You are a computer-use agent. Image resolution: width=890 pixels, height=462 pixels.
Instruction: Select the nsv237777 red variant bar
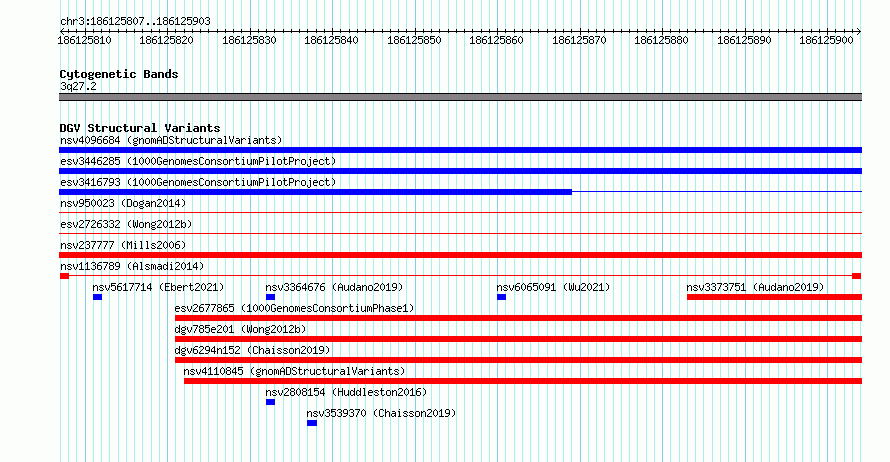point(460,255)
